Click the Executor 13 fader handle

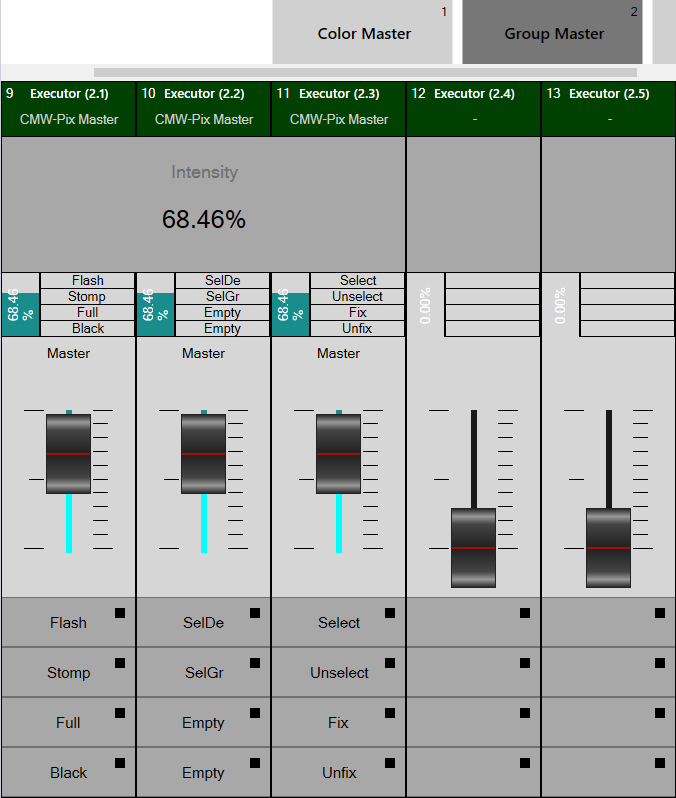[608, 547]
